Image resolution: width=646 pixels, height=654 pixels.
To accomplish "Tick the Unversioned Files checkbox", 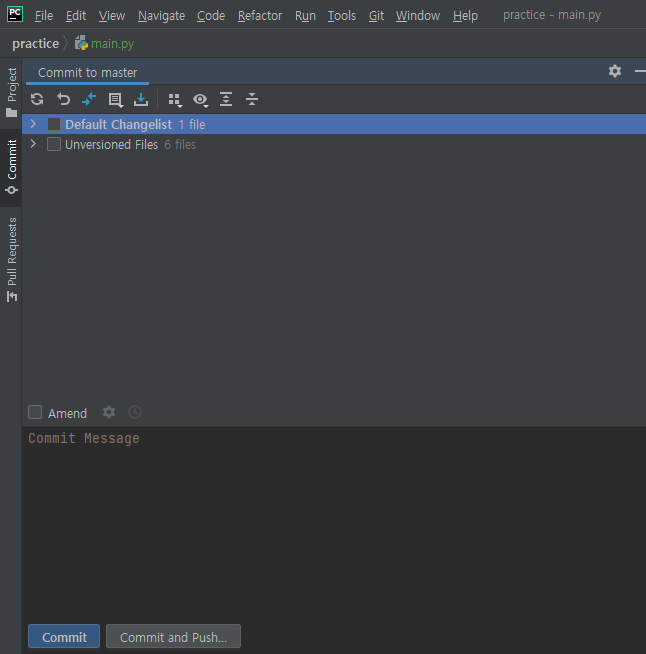I will pyautogui.click(x=54, y=144).
